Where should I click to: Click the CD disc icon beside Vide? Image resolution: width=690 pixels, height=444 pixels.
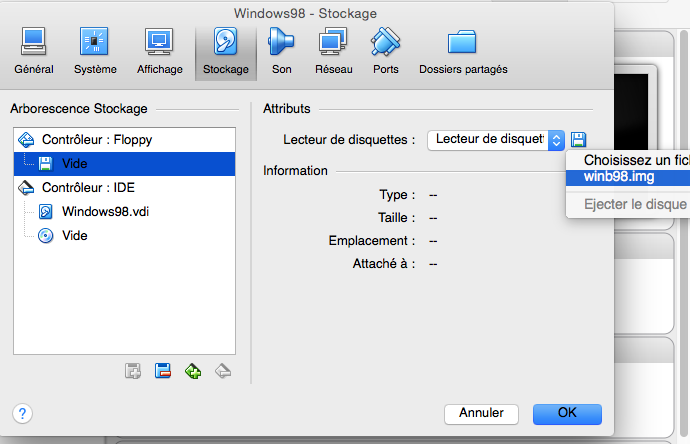(46, 236)
